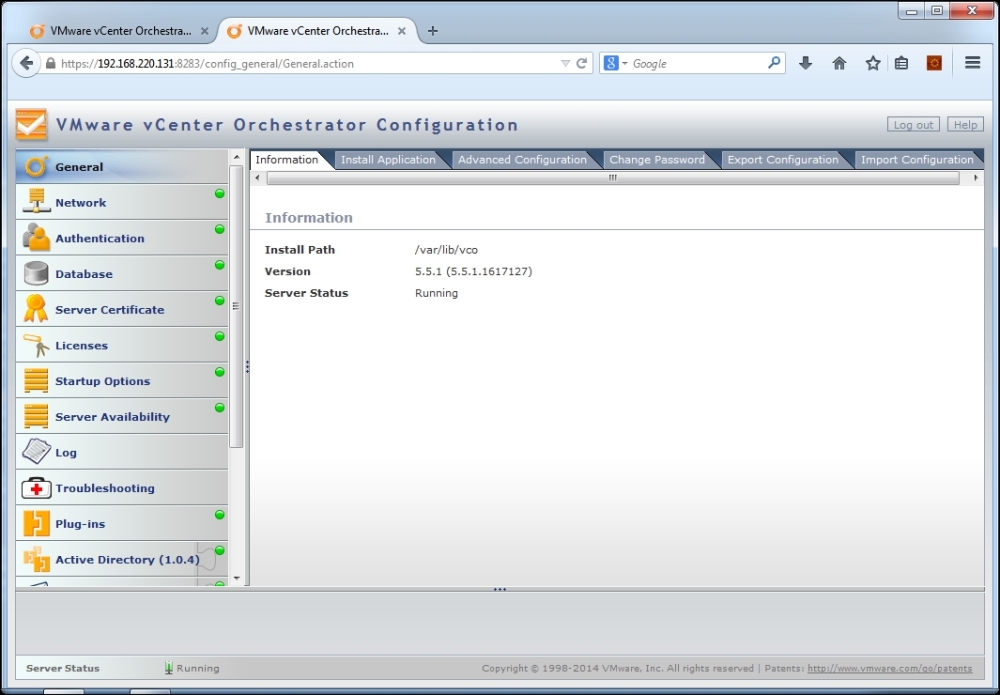Screen dimensions: 1000x695
Task: Click the Google search input field
Action: coord(698,63)
